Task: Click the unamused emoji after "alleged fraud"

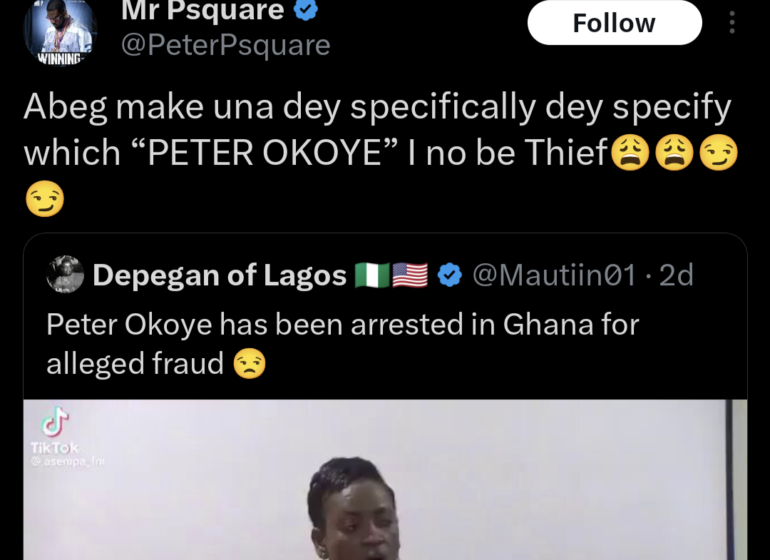Action: [249, 364]
